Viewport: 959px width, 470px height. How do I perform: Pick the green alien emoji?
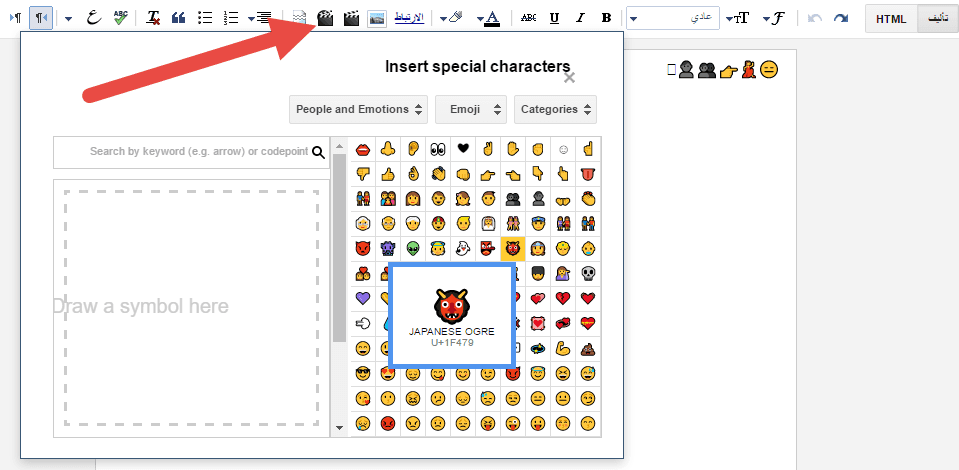[412, 247]
